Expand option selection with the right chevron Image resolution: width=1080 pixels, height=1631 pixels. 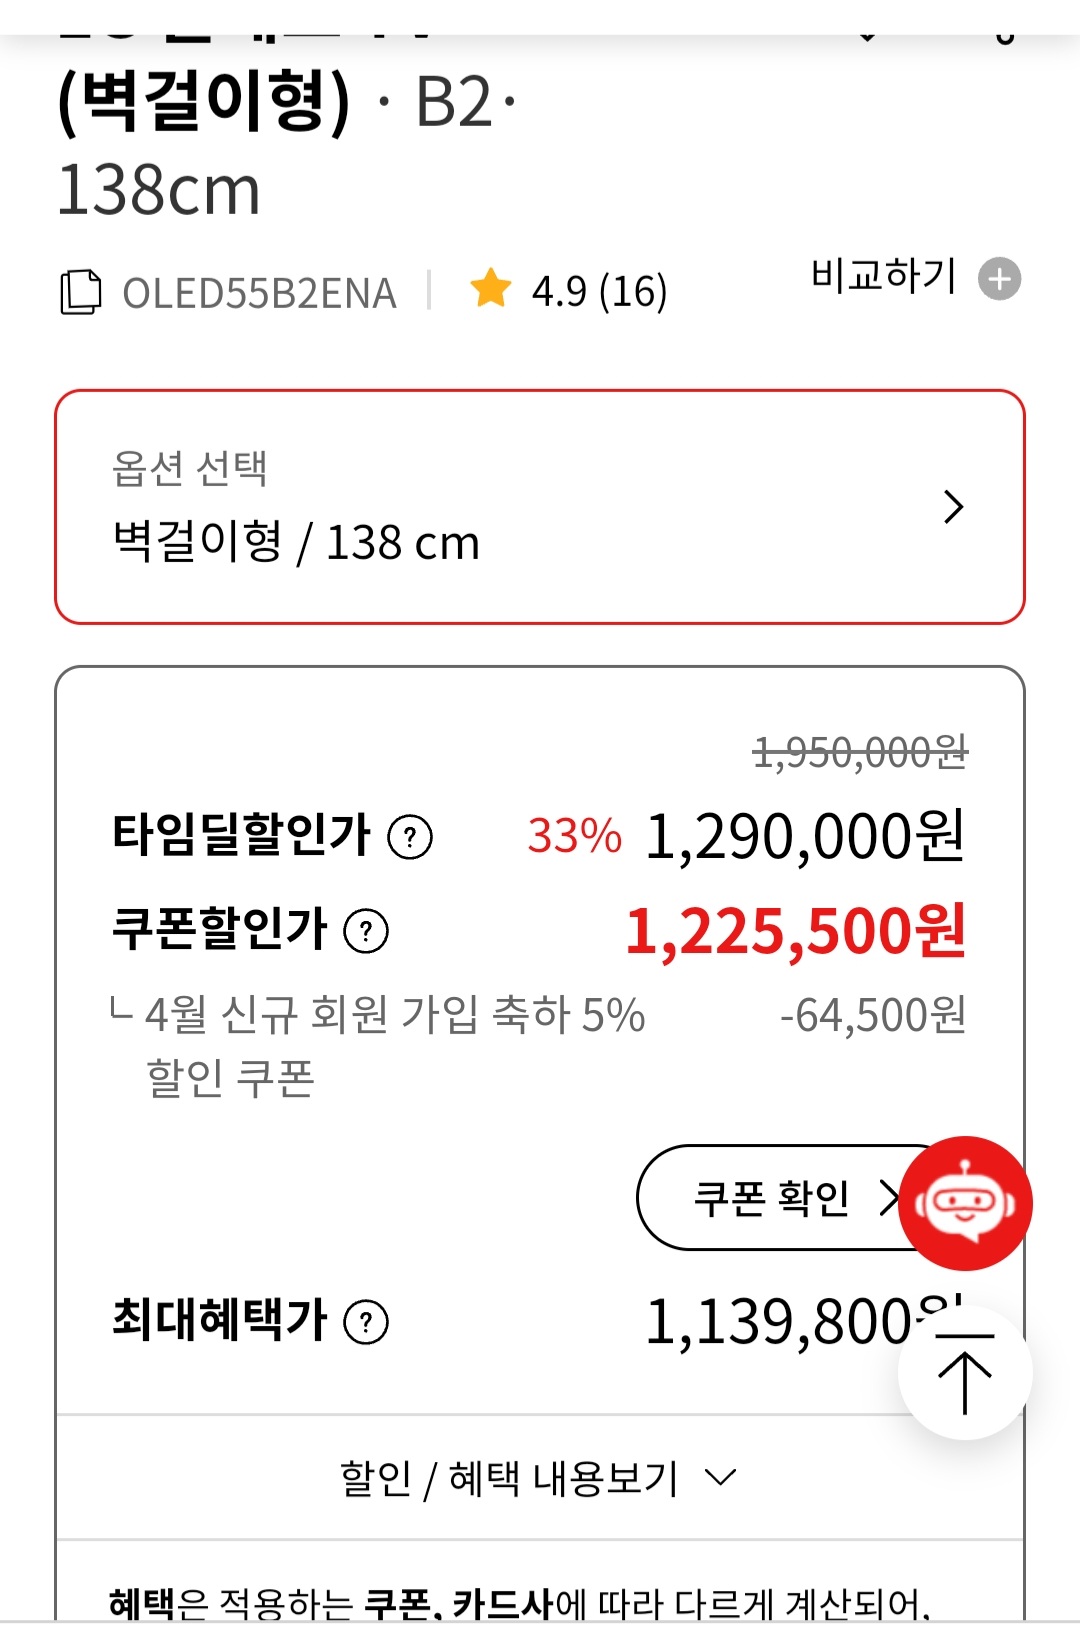click(x=953, y=507)
